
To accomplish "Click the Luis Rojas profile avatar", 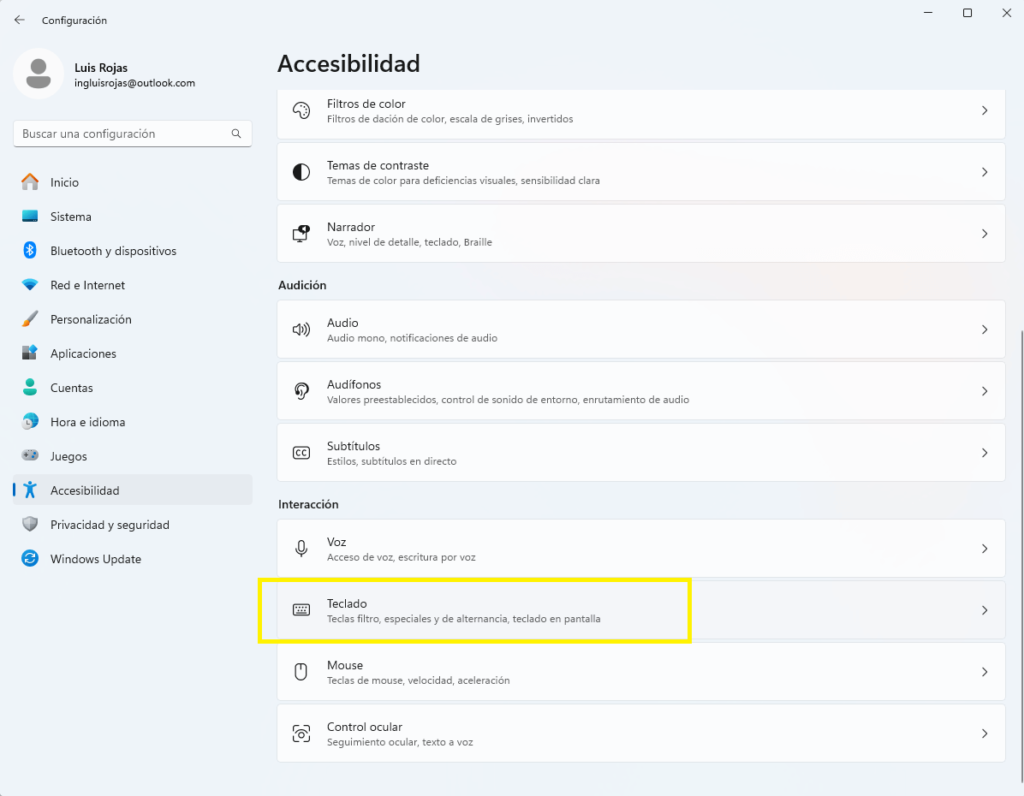I will click(39, 74).
